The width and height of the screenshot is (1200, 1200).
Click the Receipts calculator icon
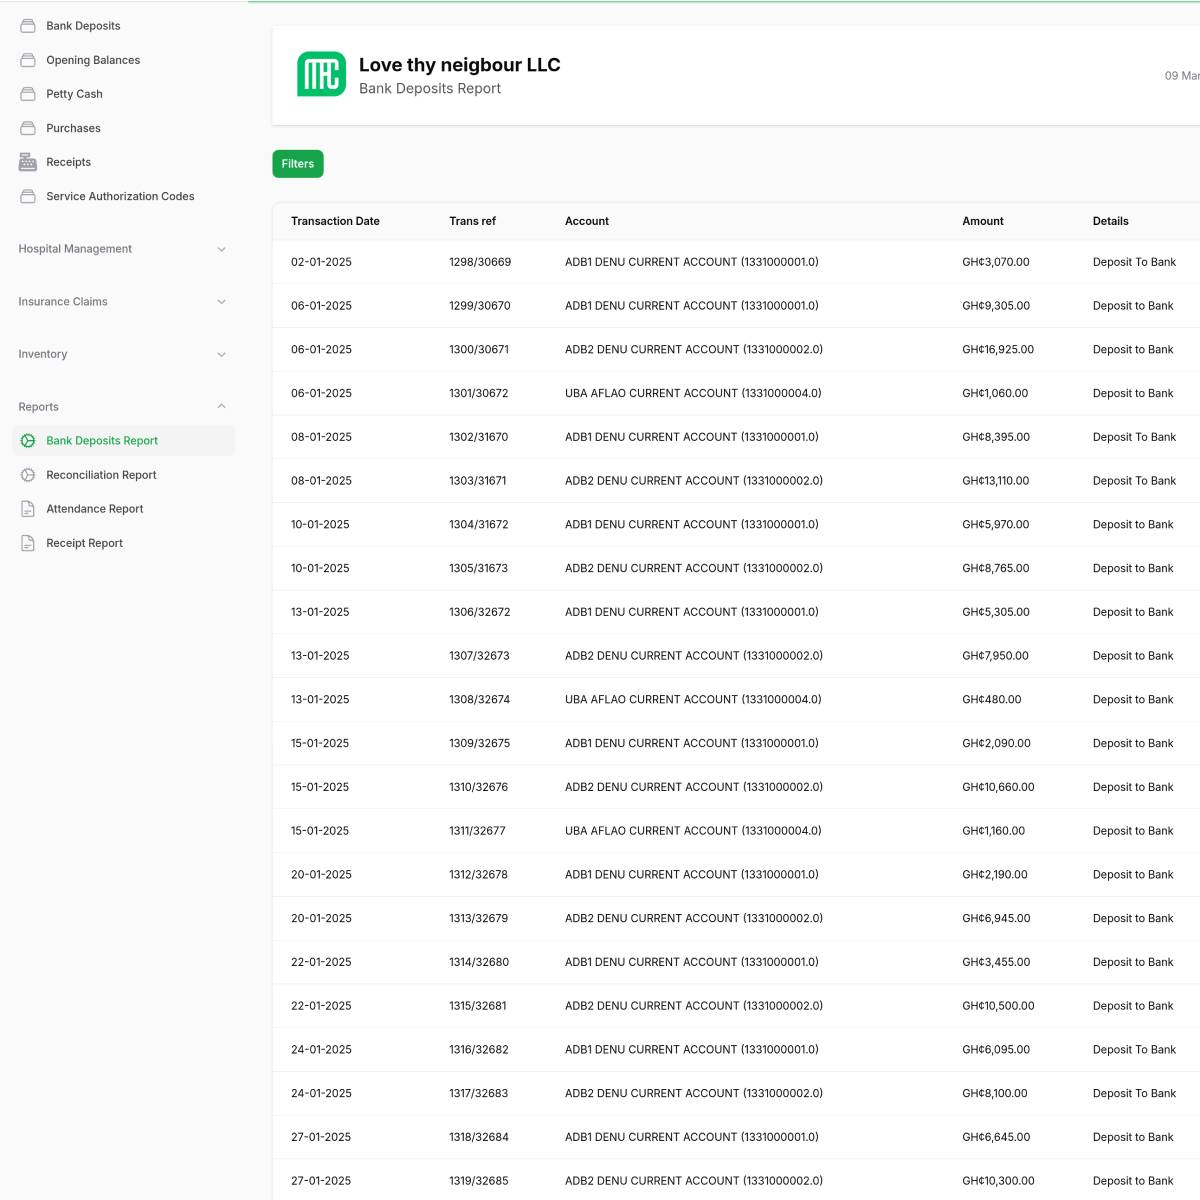coord(27,161)
